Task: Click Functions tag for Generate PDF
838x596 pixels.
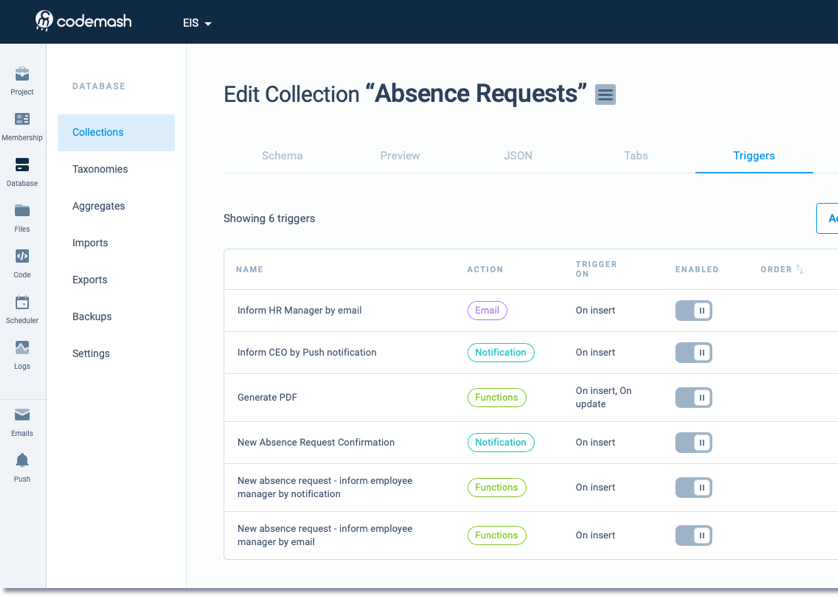Action: click(x=496, y=397)
